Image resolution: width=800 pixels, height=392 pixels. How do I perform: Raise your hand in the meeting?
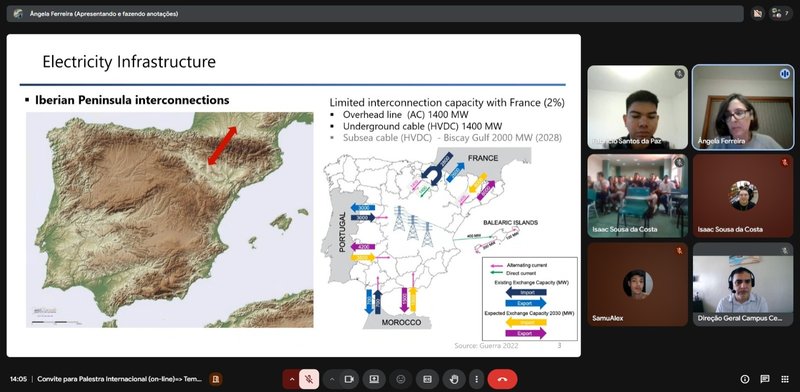454,379
